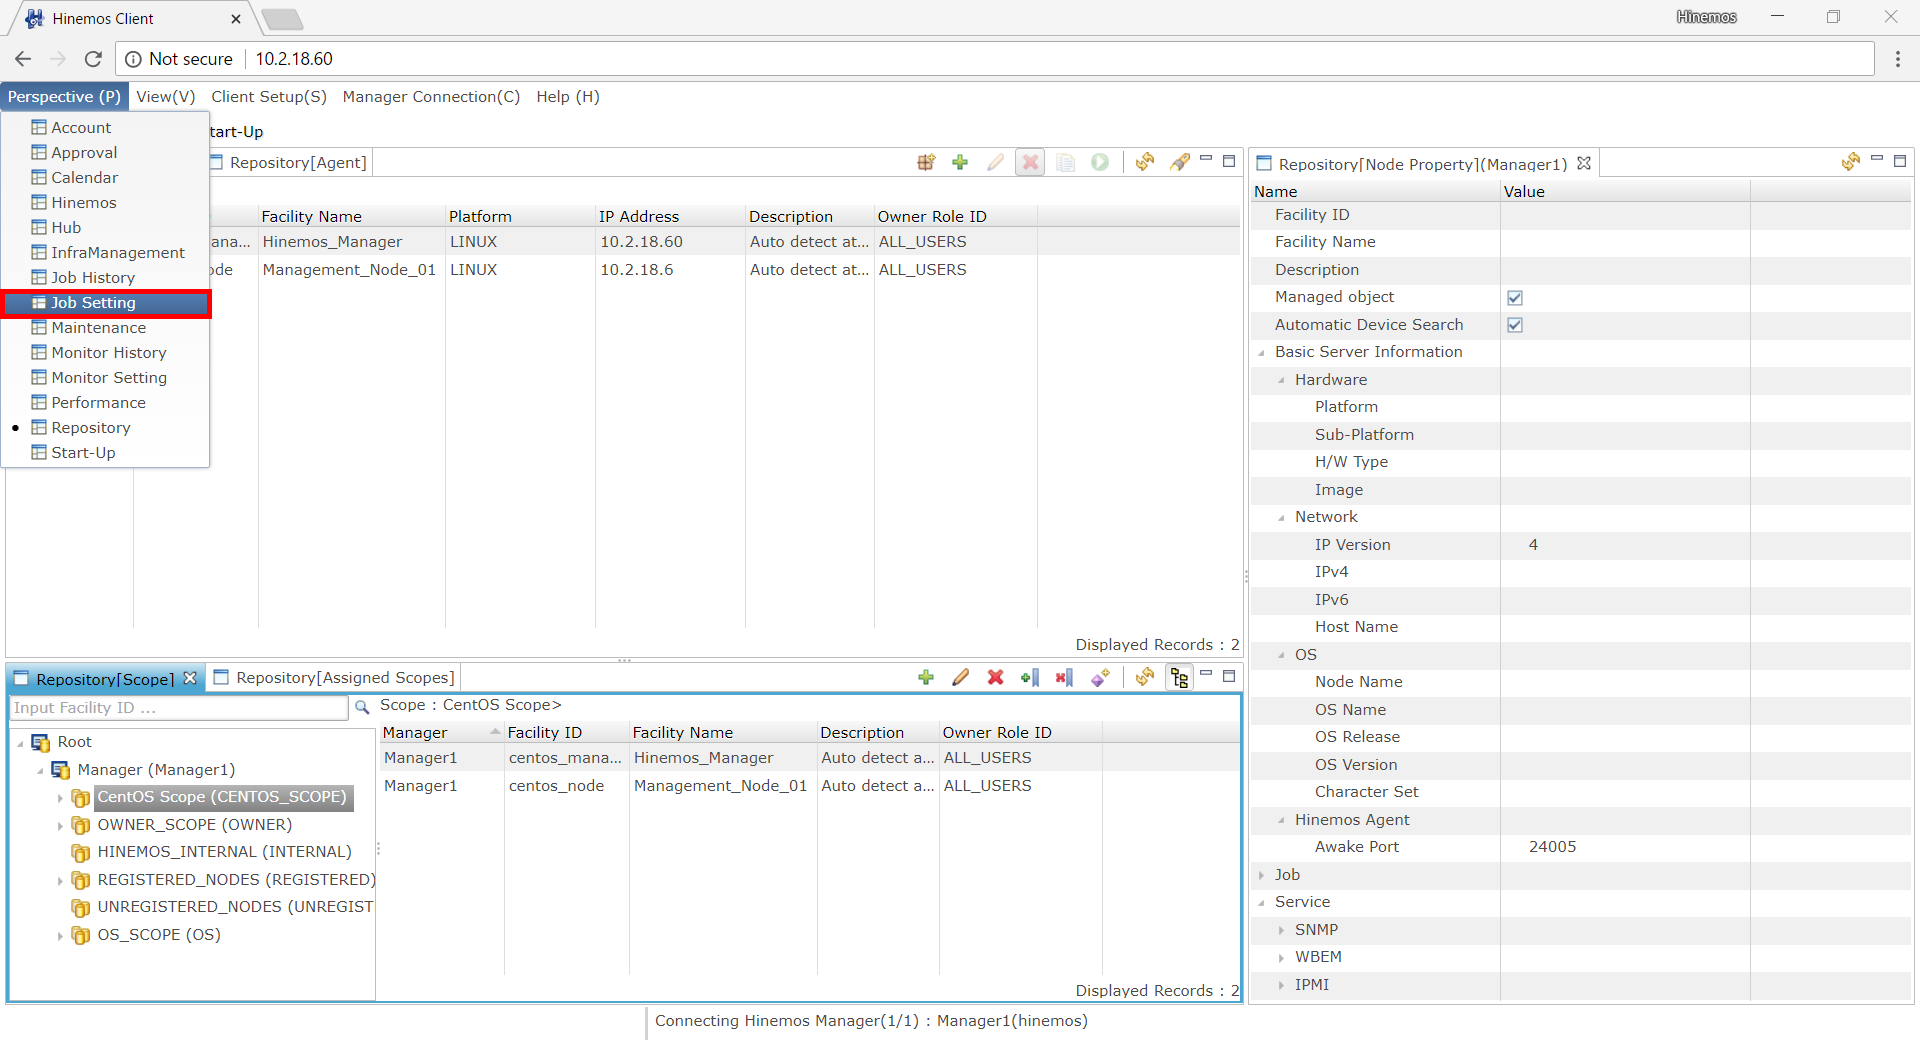Image resolution: width=1920 pixels, height=1042 pixels.
Task: Collapse the Network property group
Action: coord(1281,517)
